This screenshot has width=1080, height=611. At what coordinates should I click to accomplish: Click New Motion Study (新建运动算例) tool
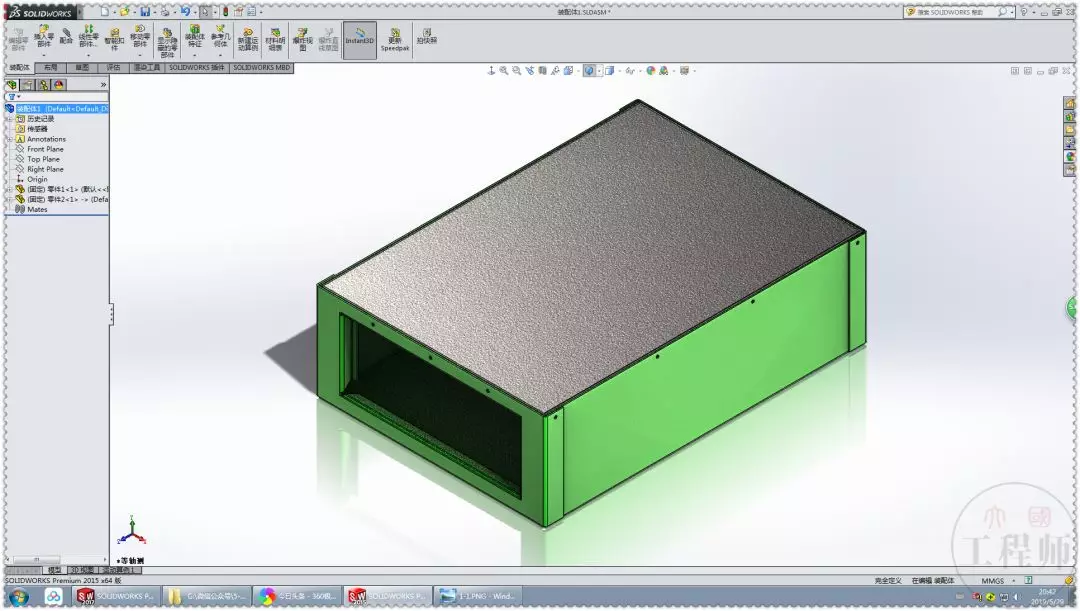[x=248, y=39]
